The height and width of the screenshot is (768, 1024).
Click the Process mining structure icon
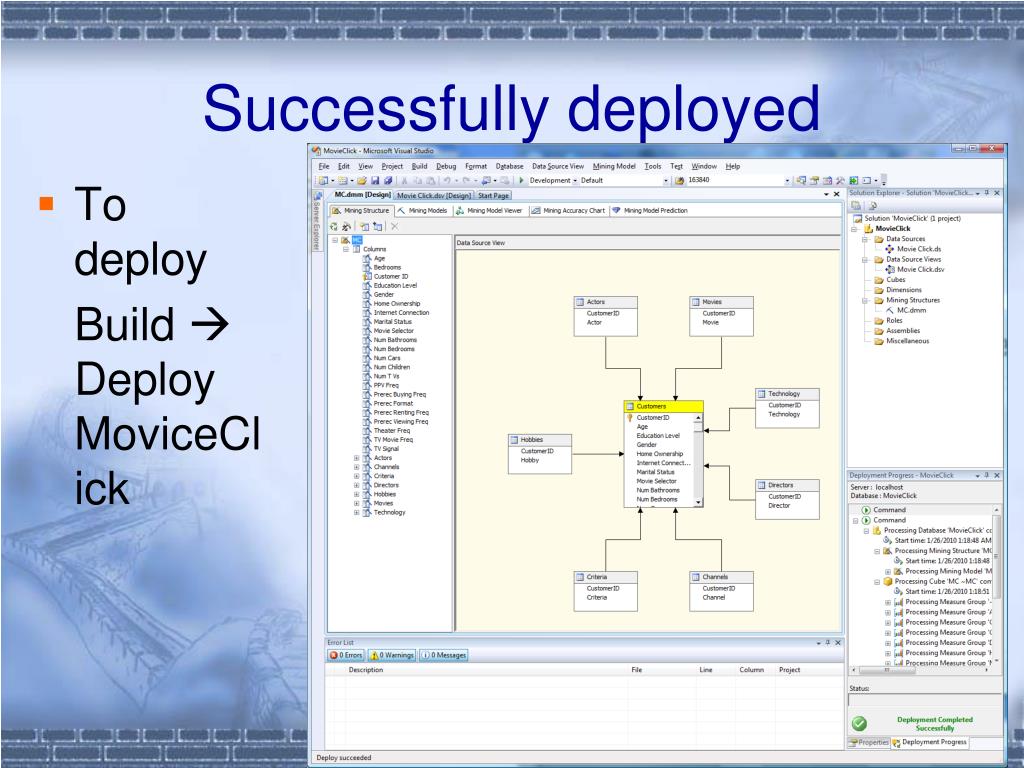point(346,227)
